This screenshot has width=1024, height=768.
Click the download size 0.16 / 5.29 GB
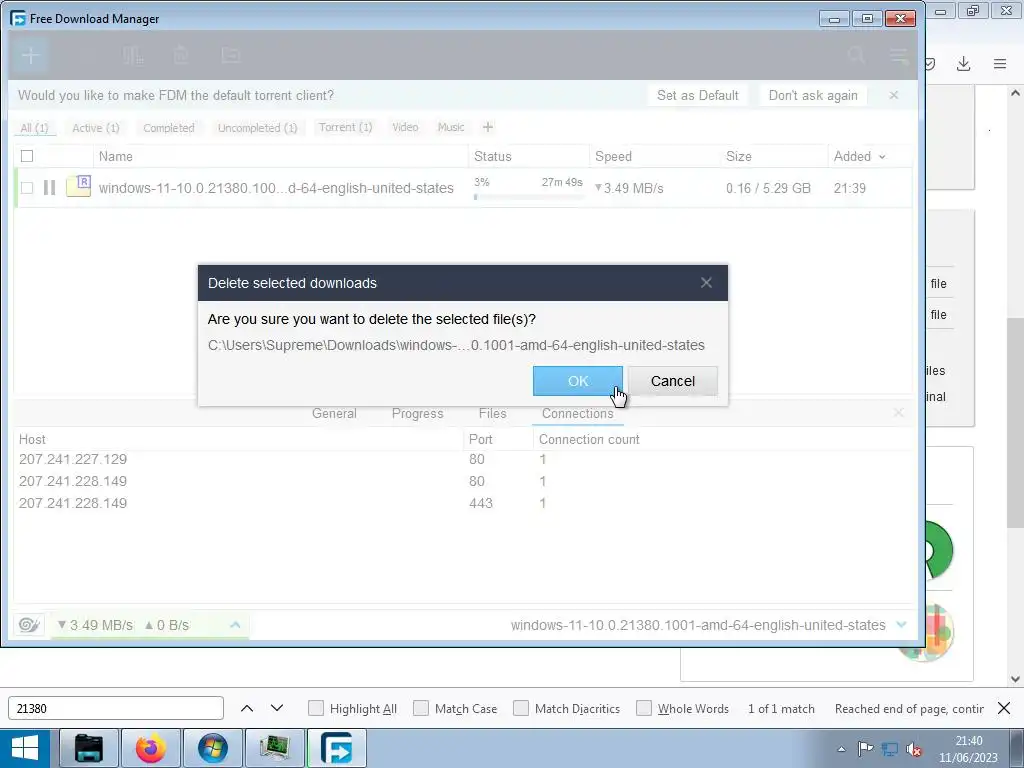[x=769, y=188]
